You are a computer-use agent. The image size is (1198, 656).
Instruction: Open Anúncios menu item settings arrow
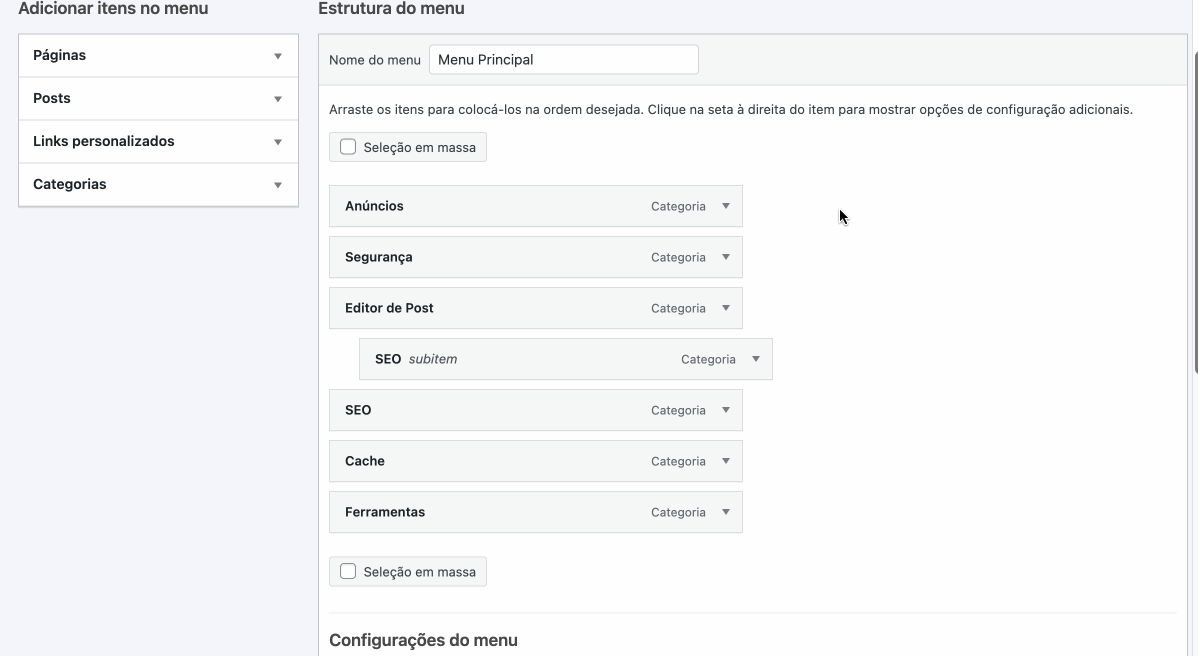point(726,206)
